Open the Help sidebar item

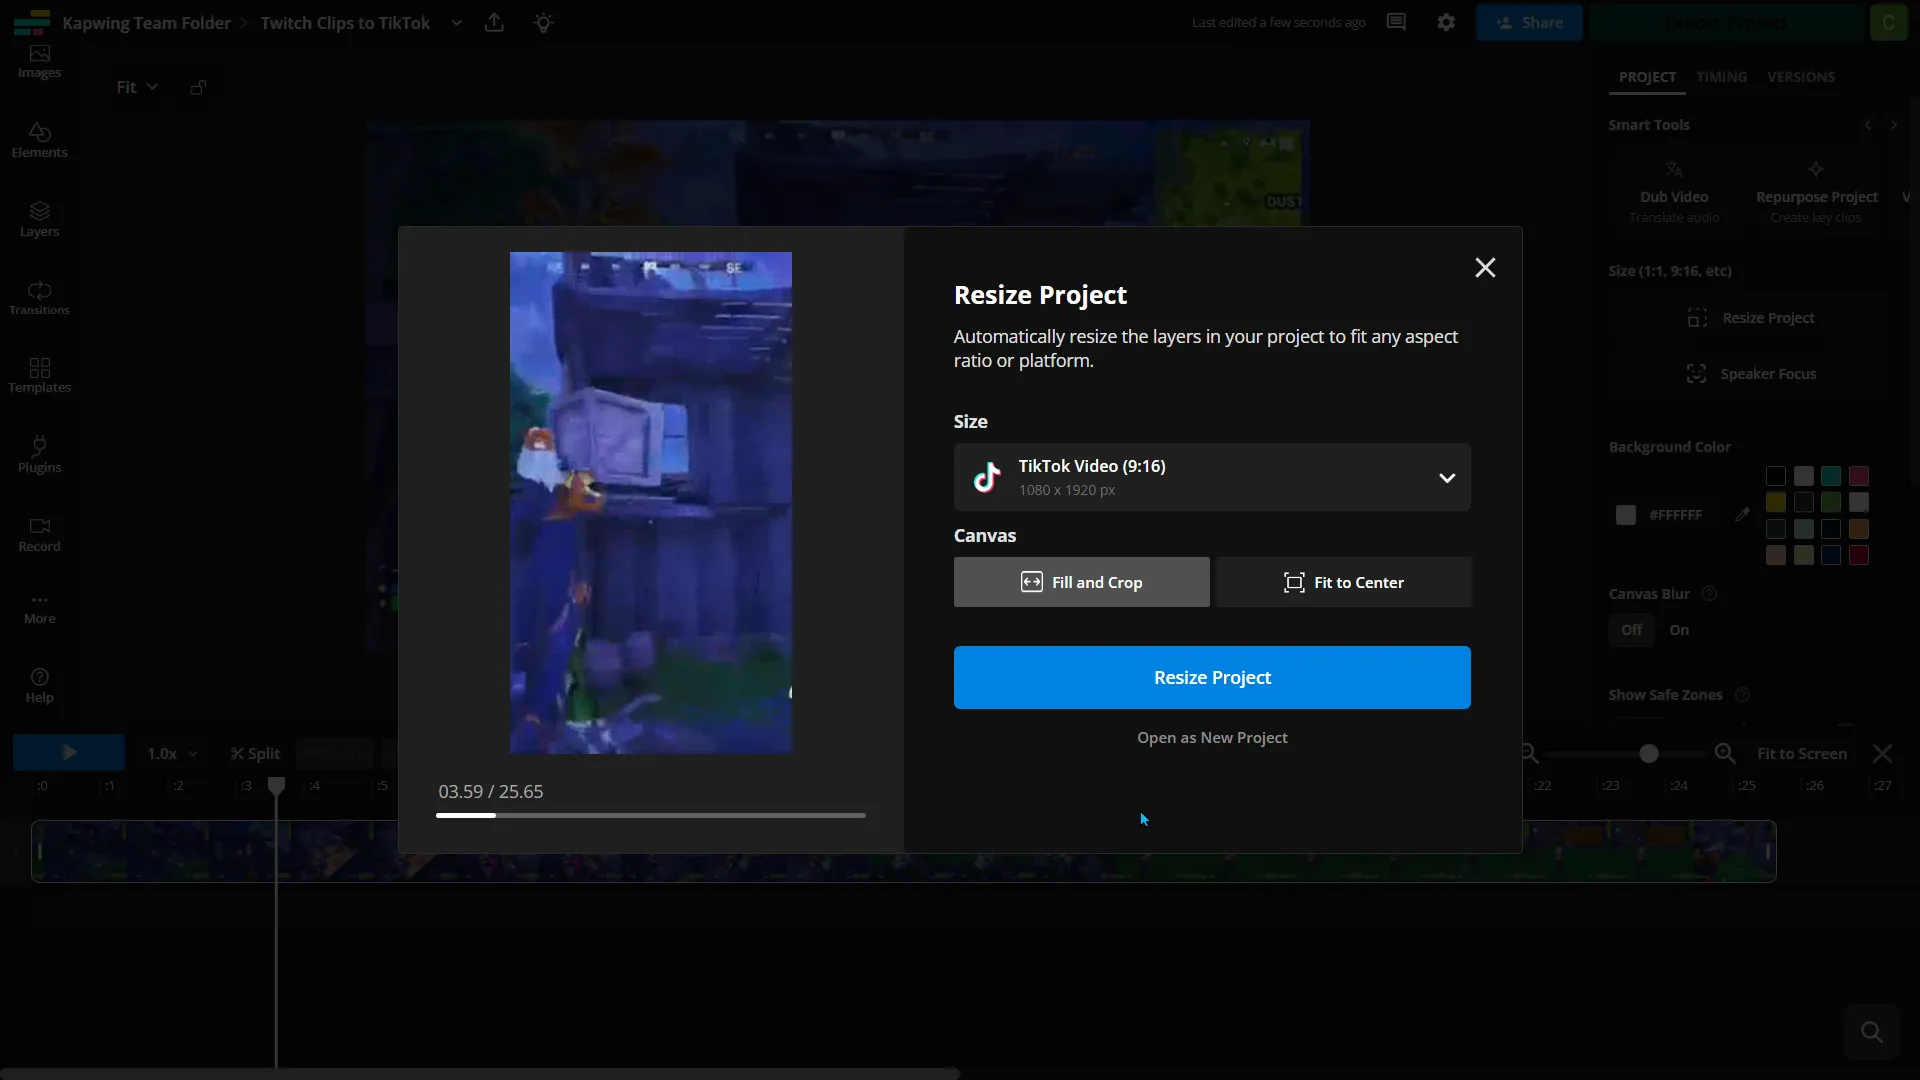click(39, 686)
